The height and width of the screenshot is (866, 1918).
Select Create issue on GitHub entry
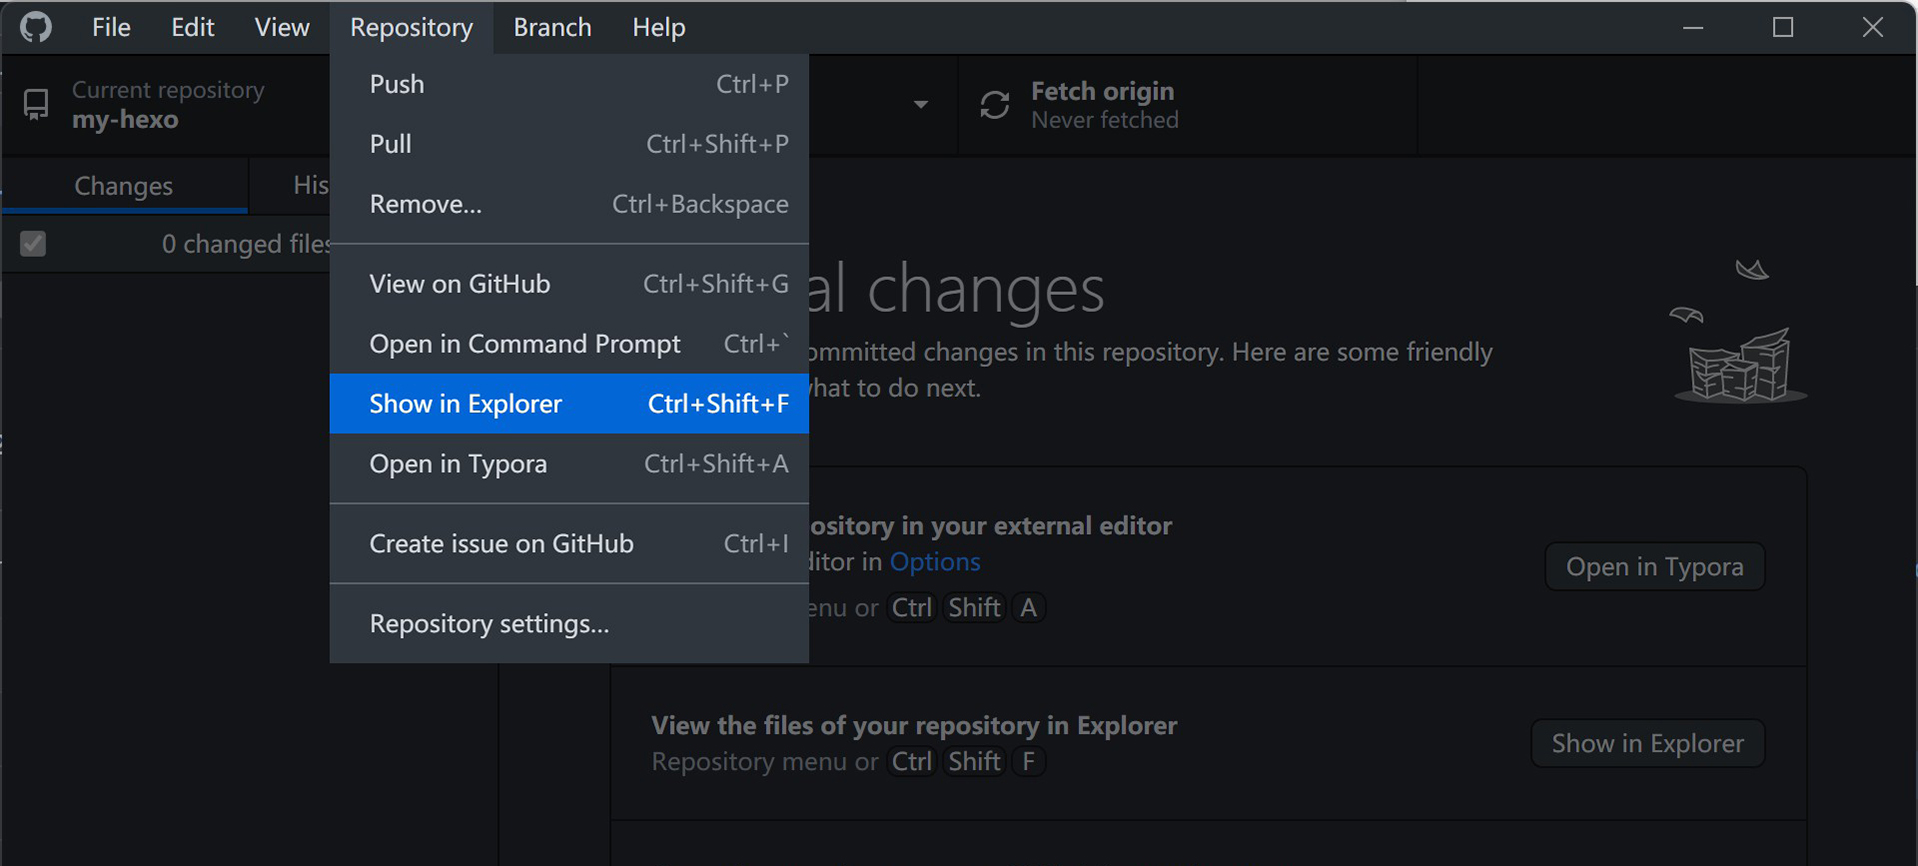pyautogui.click(x=569, y=544)
